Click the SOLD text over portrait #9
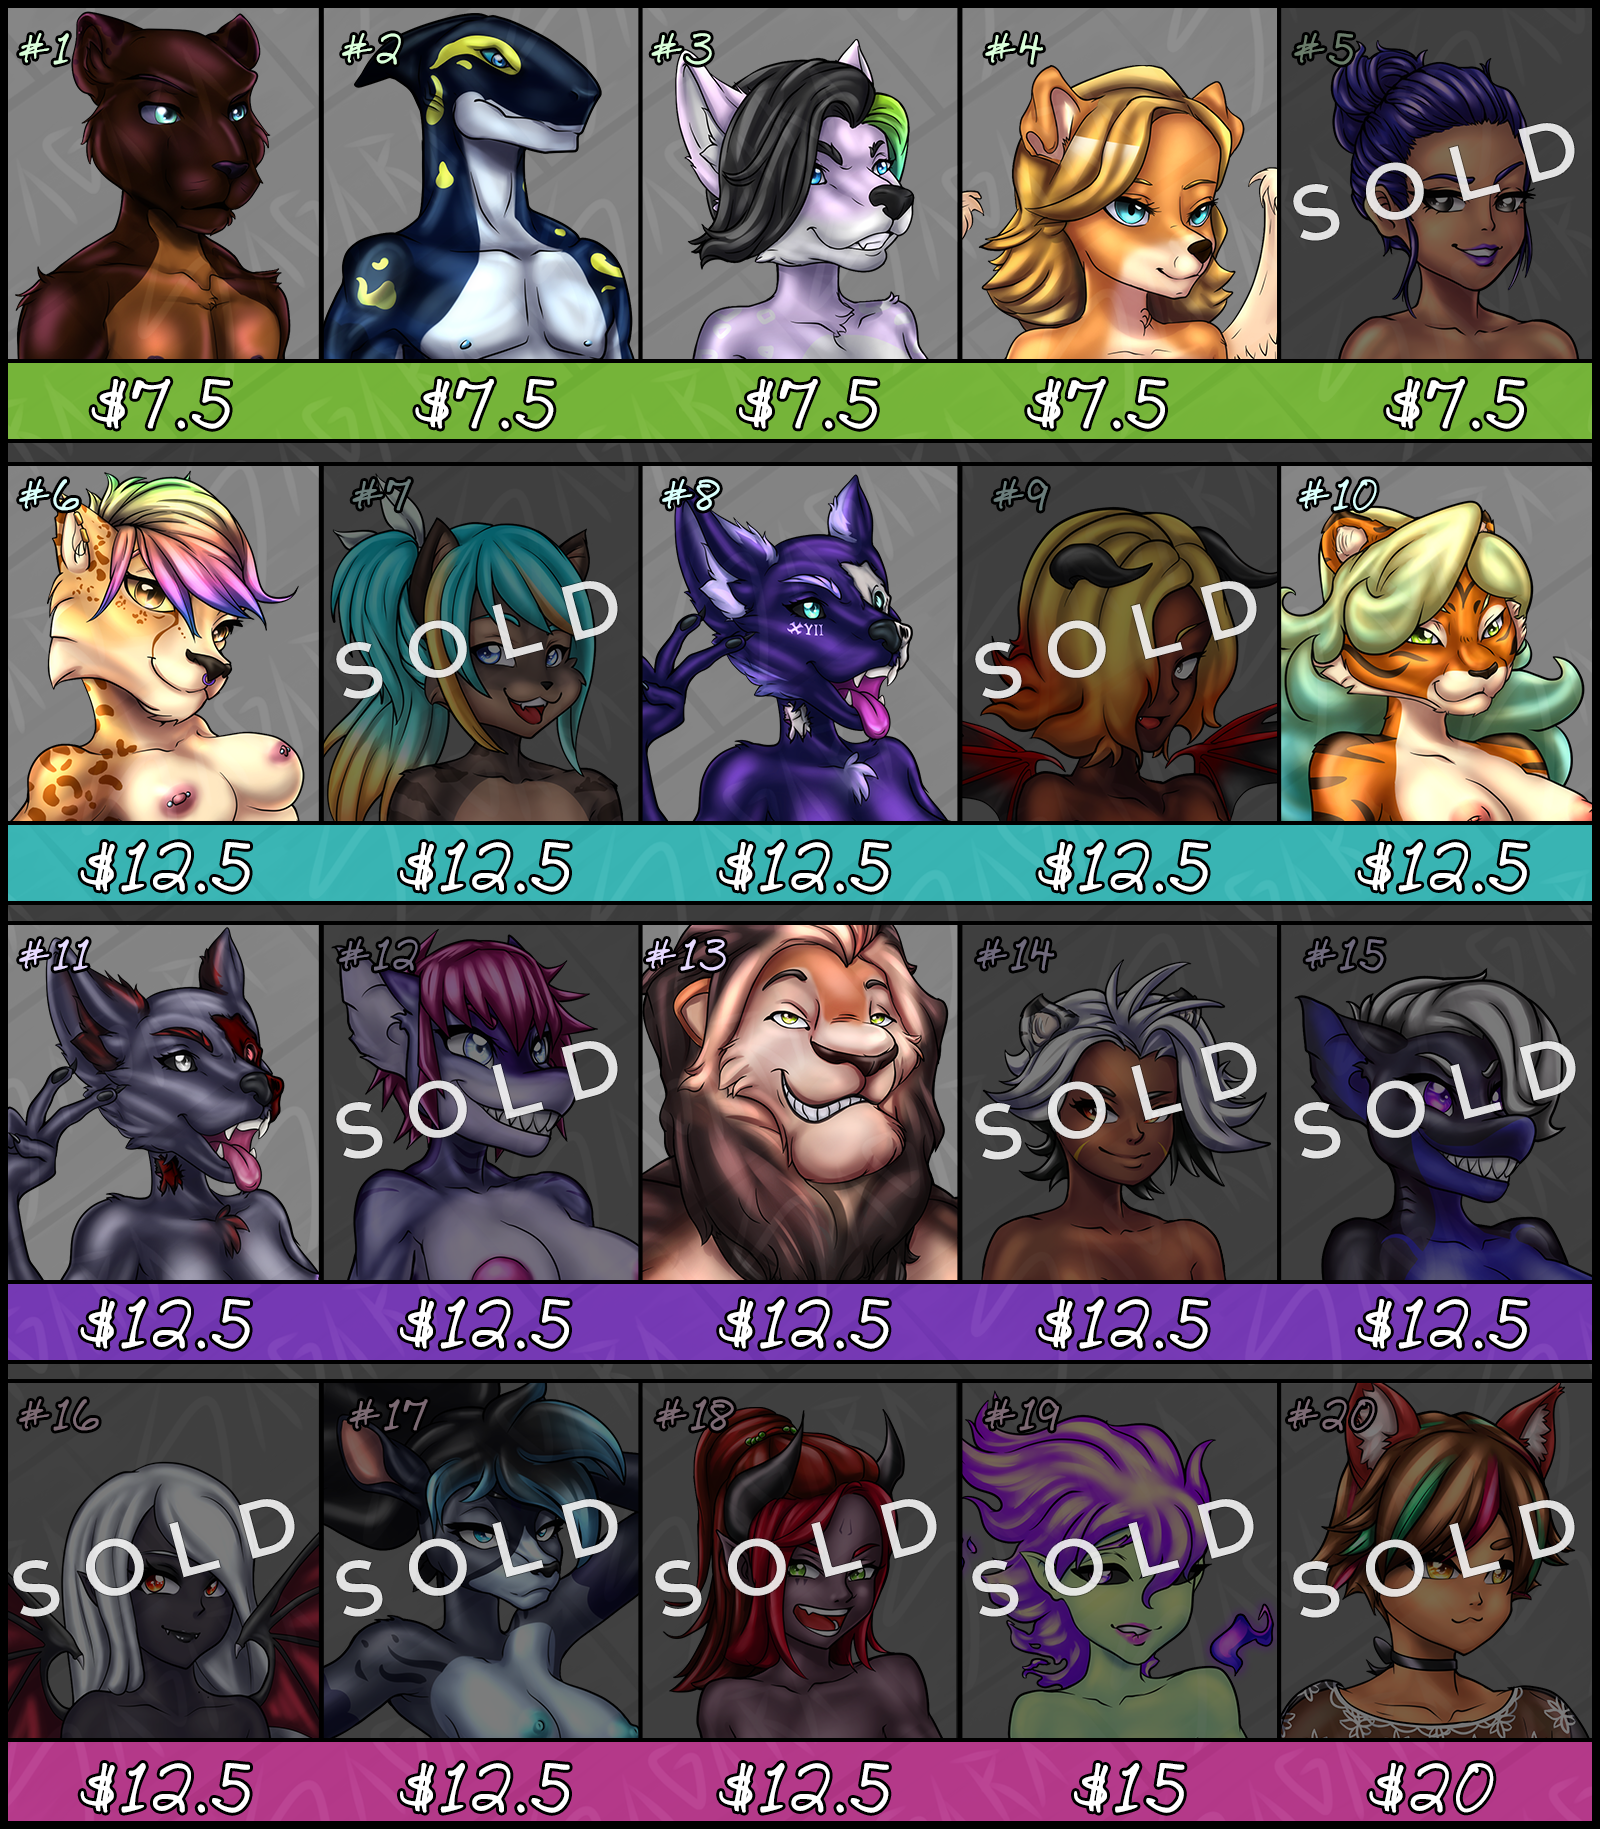 click(1116, 640)
